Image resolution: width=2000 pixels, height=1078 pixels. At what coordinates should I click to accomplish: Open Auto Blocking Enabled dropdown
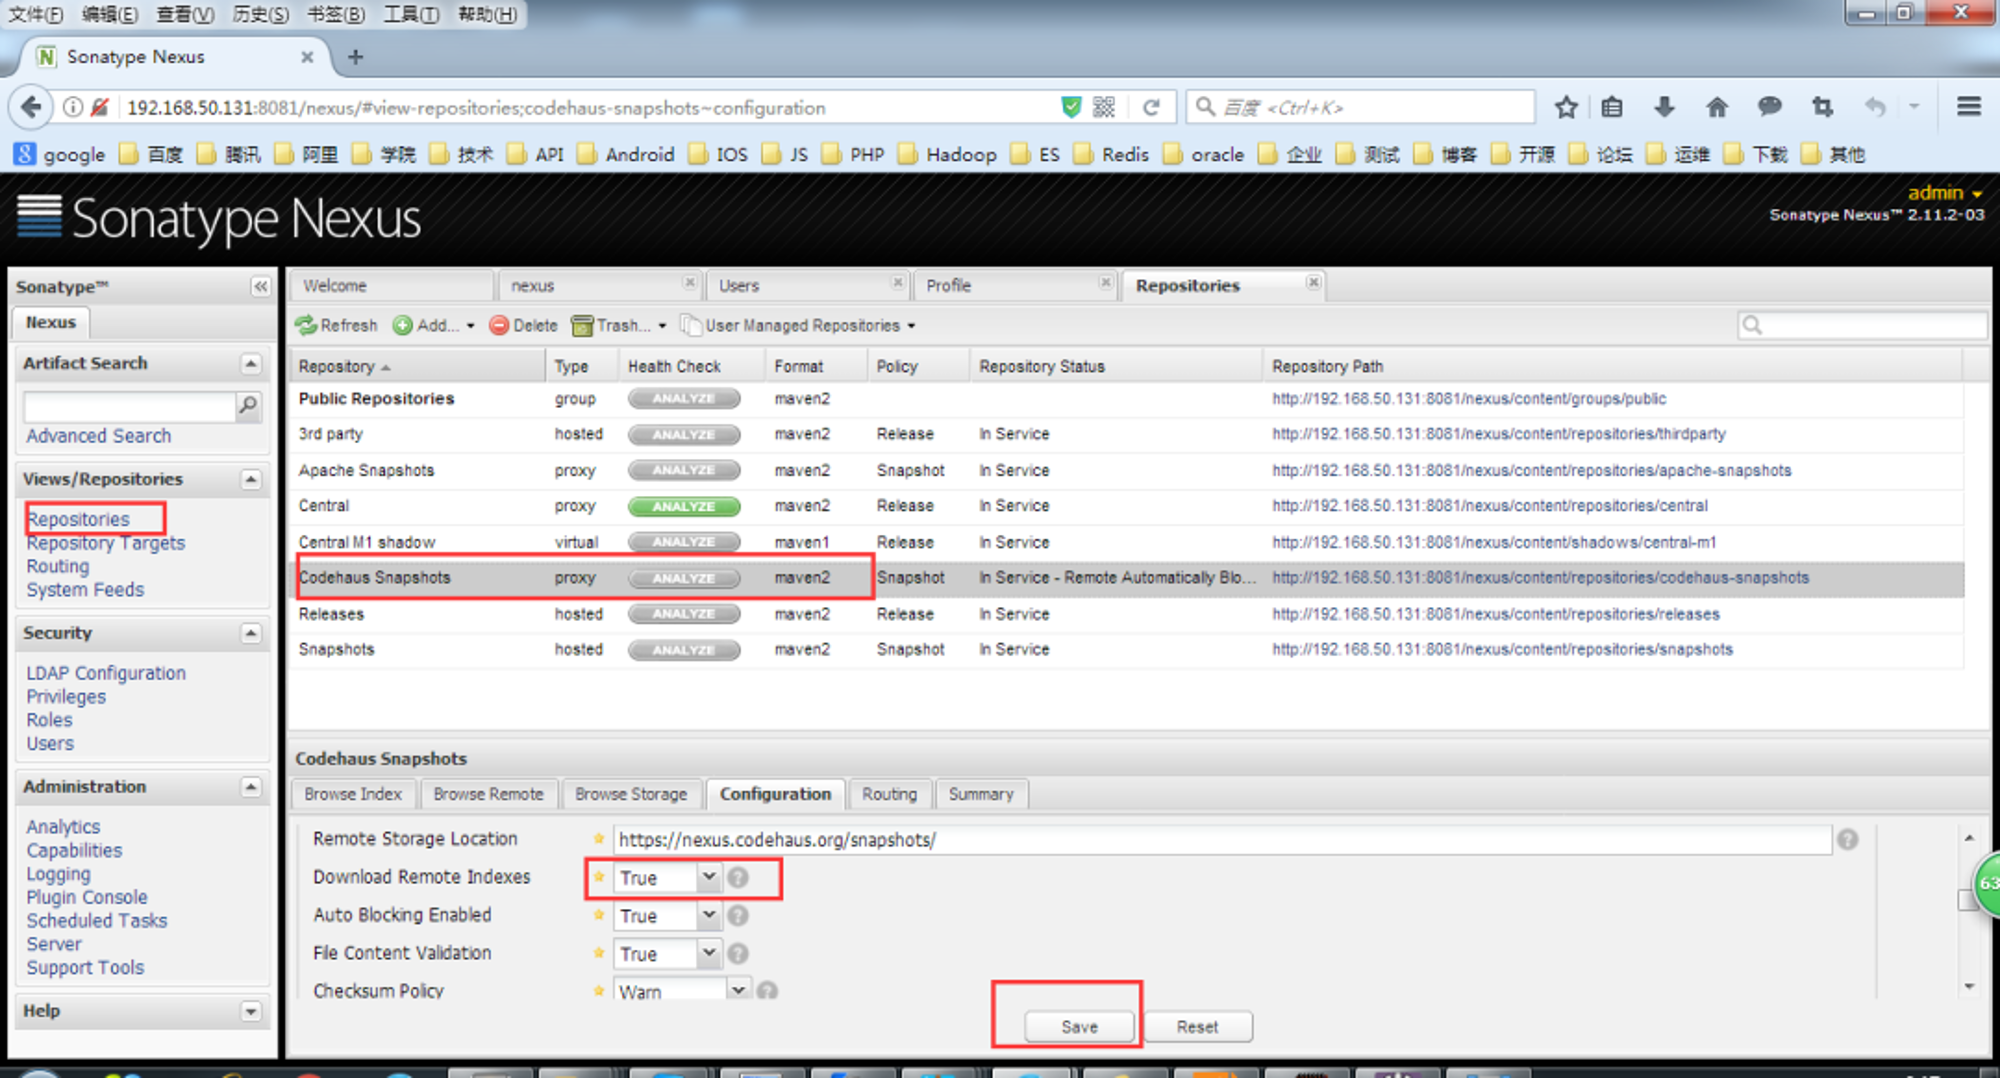(708, 915)
